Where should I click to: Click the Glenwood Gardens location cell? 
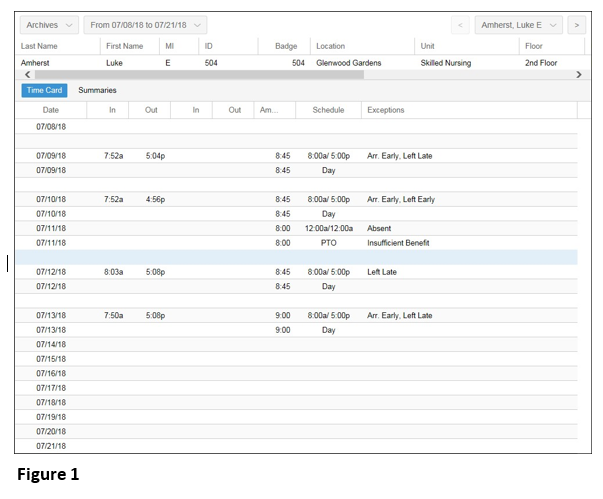348,63
